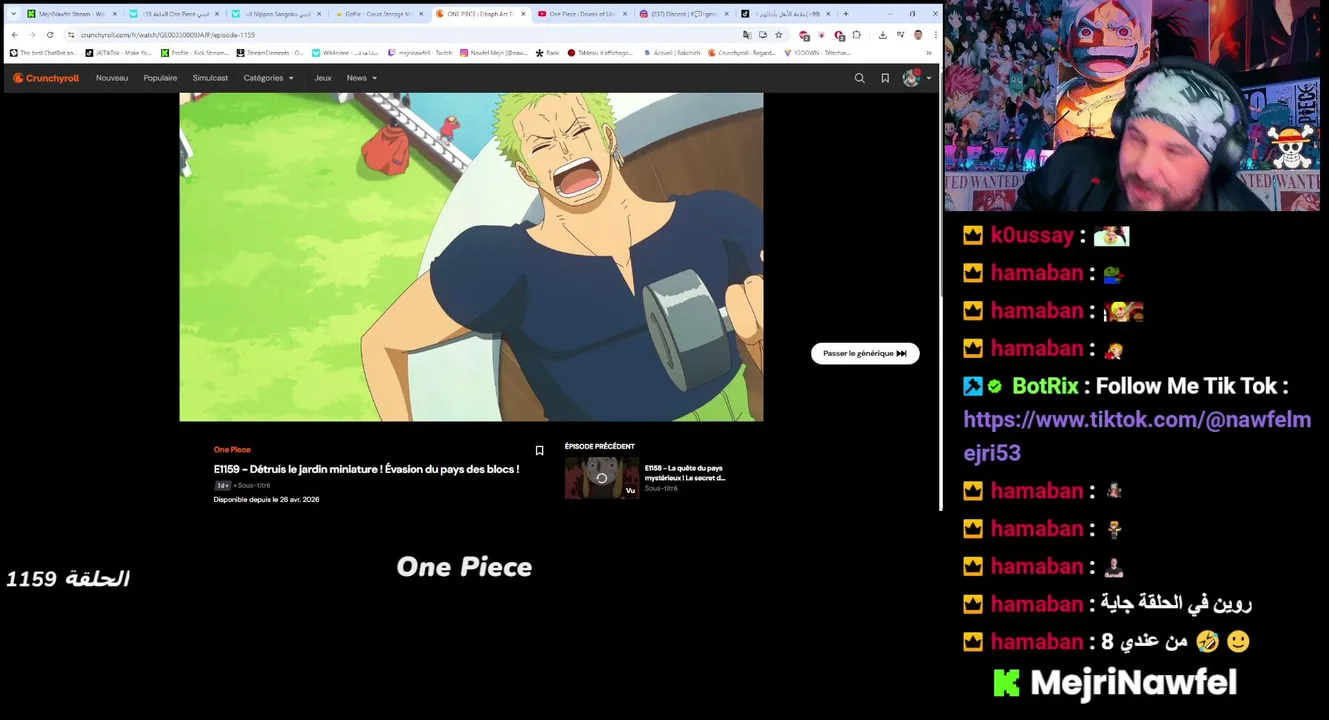The image size is (1329, 720).
Task: Expand the account dropdown arrow beside avatar
Action: click(x=929, y=78)
